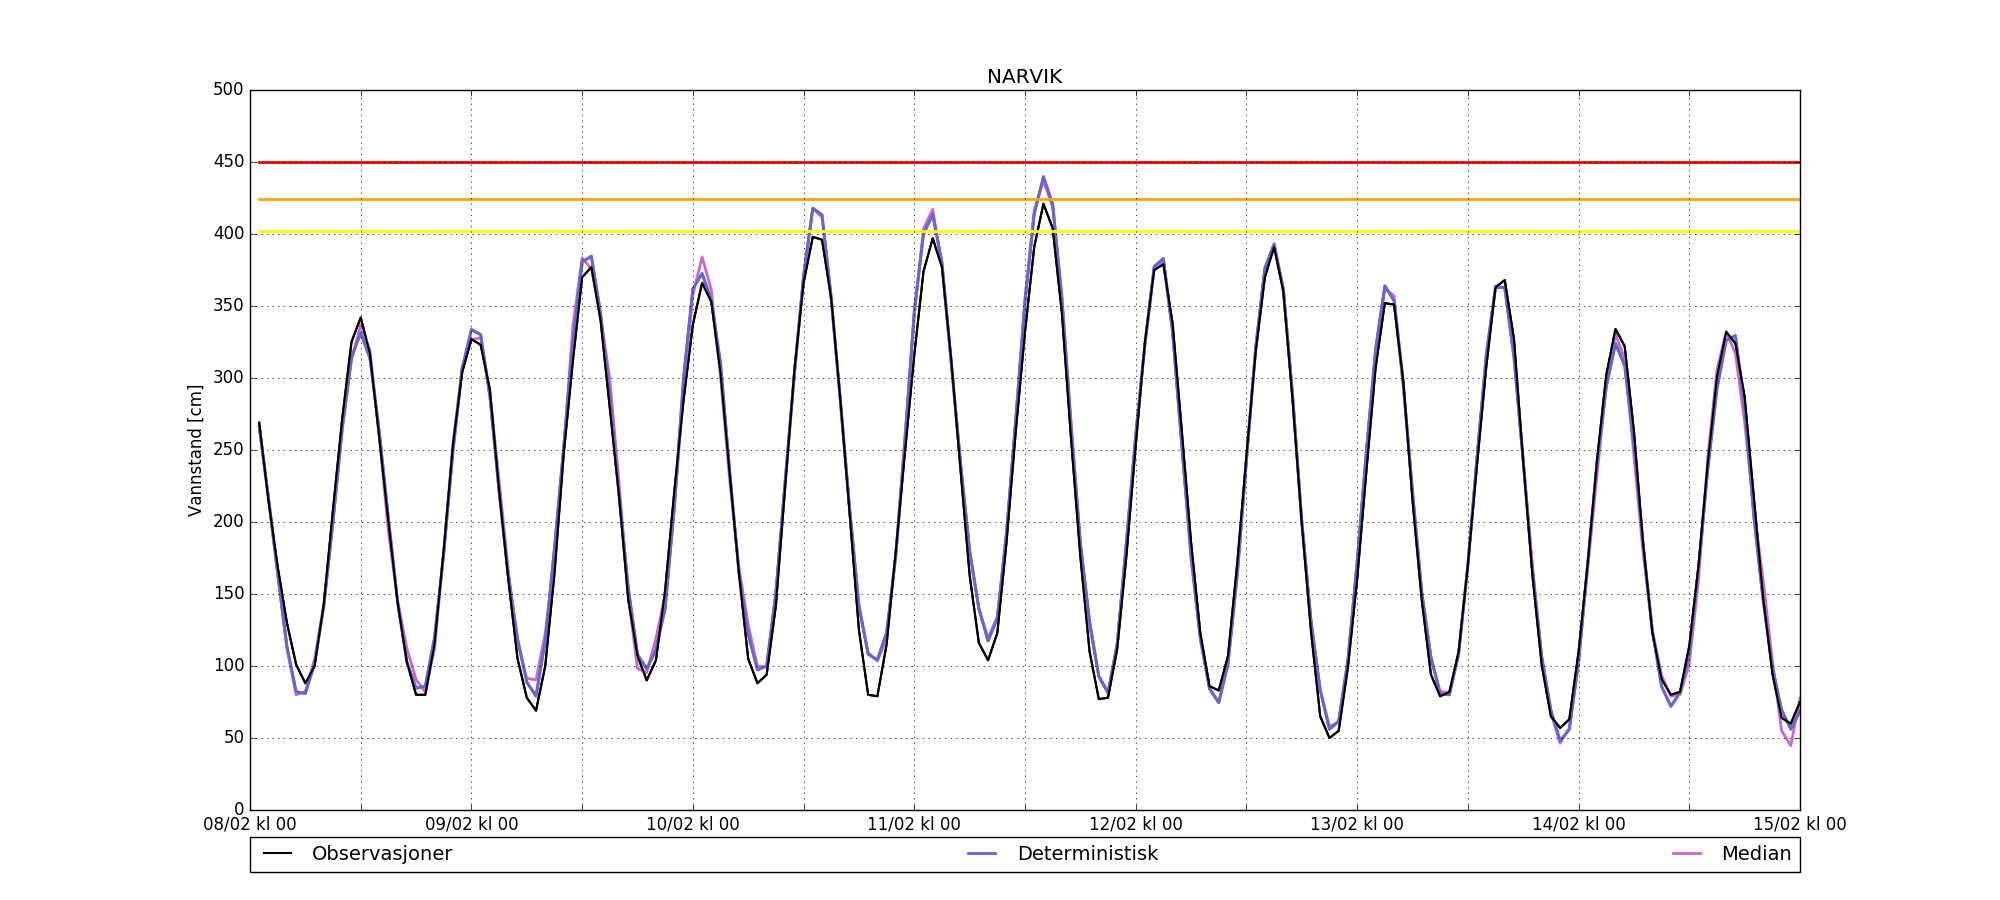This screenshot has height=900, width=2000.
Task: Select the Observasjoner legend label
Action: (x=381, y=854)
